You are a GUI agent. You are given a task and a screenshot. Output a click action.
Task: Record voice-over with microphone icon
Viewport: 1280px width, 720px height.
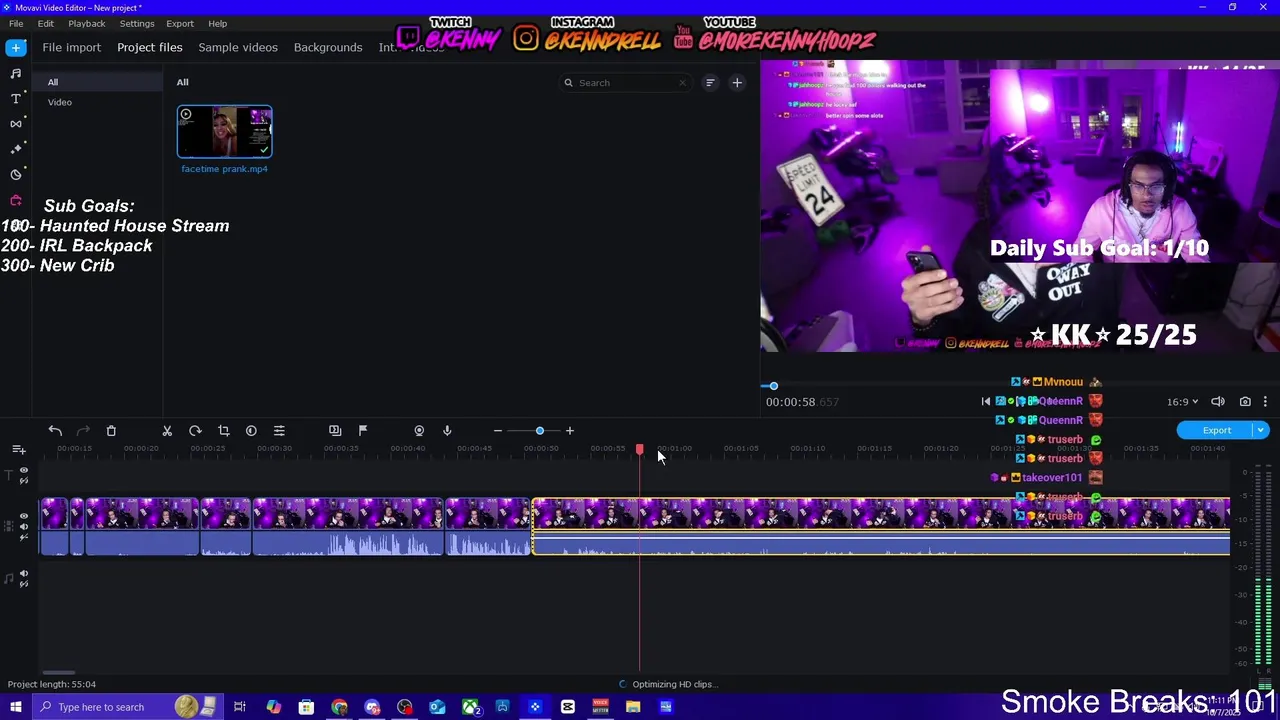(447, 431)
